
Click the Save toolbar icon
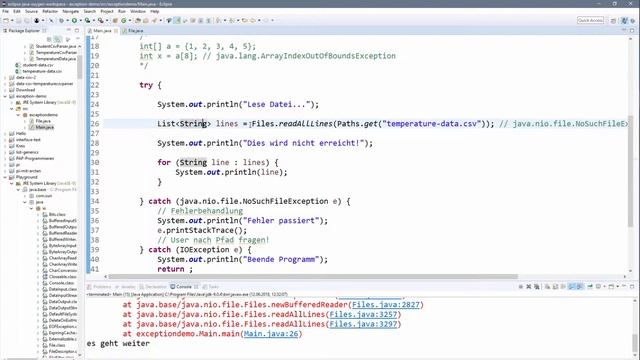point(19,20)
